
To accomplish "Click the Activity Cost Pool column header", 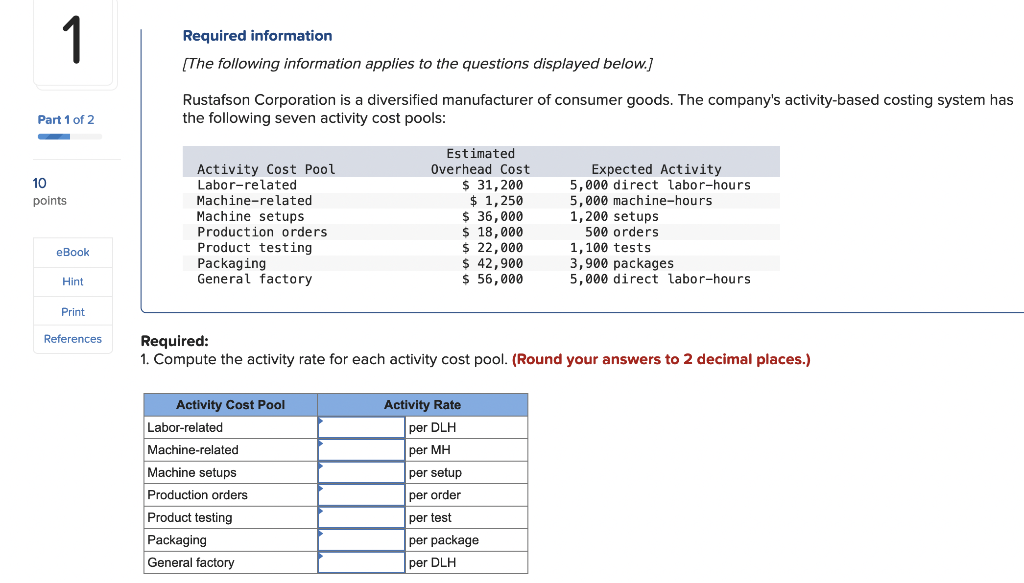I will (231, 405).
